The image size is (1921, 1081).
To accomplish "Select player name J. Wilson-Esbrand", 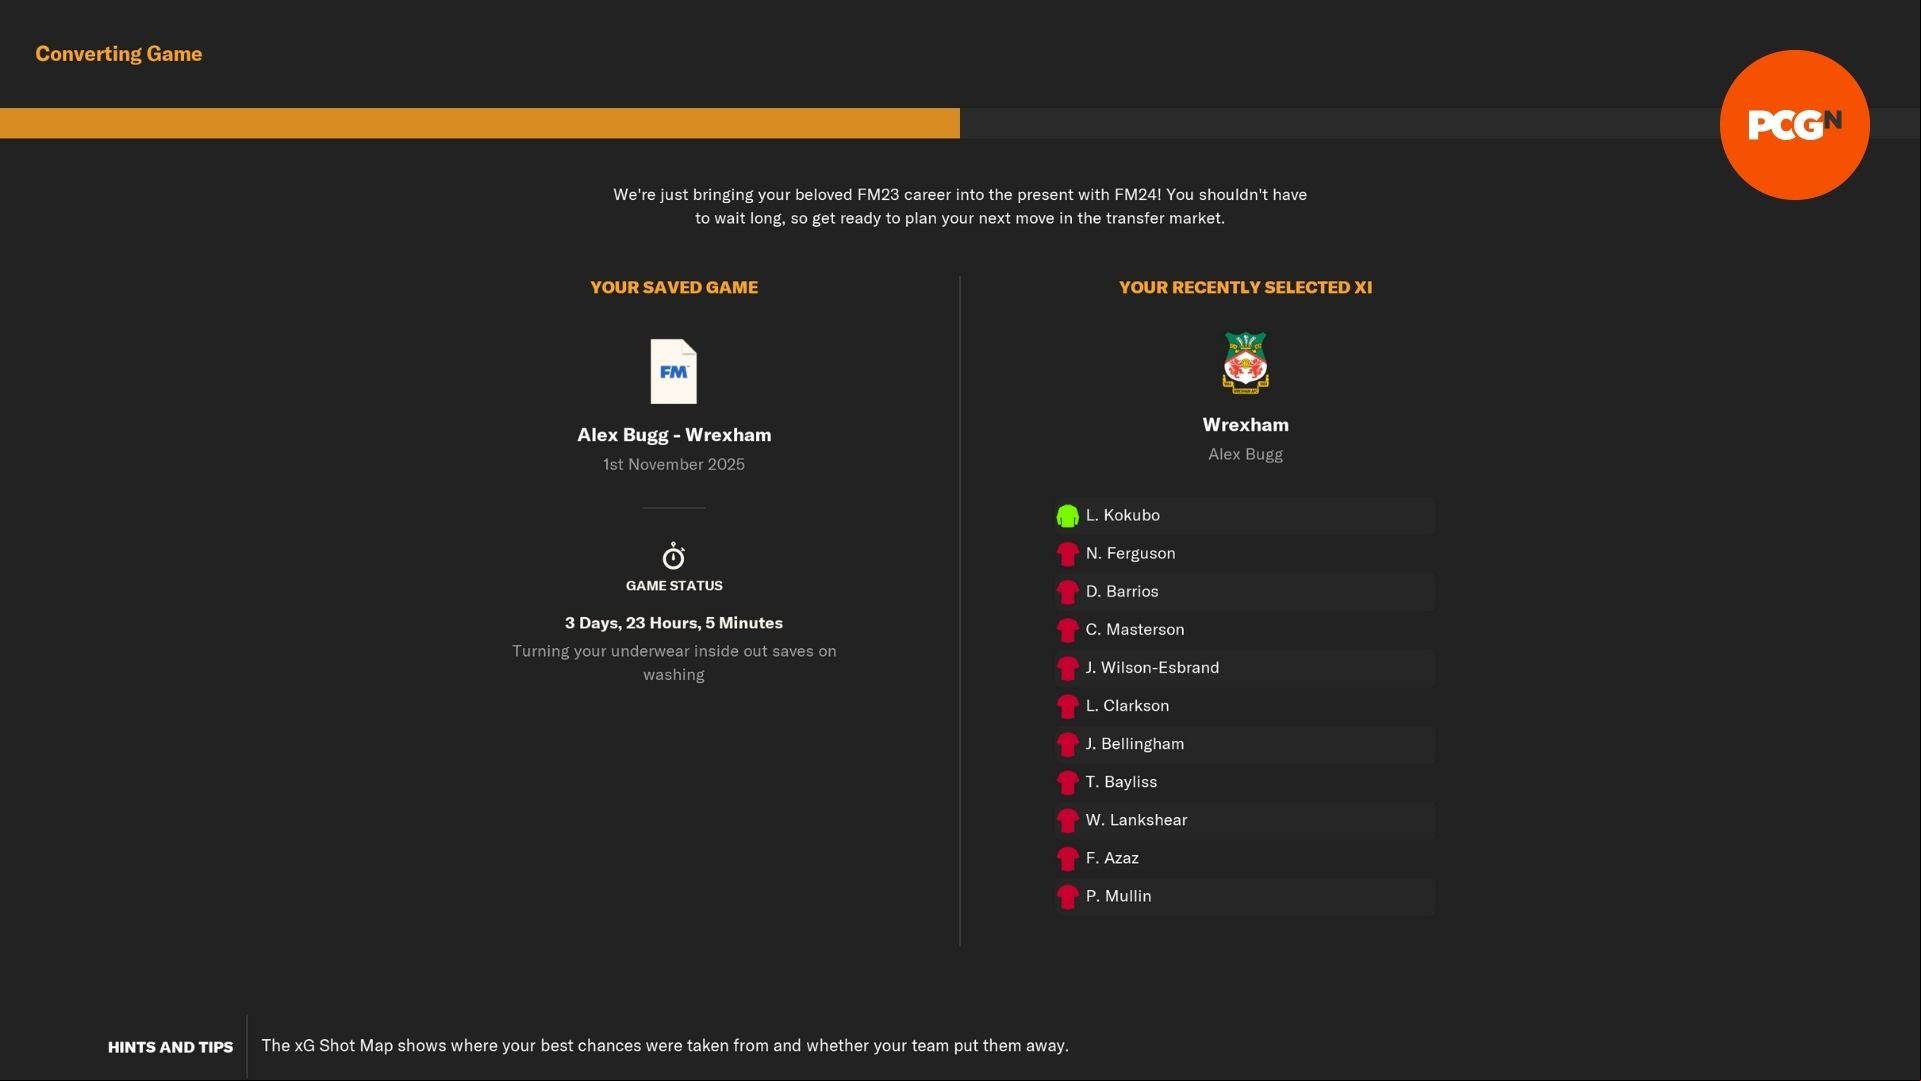I will pos(1152,667).
